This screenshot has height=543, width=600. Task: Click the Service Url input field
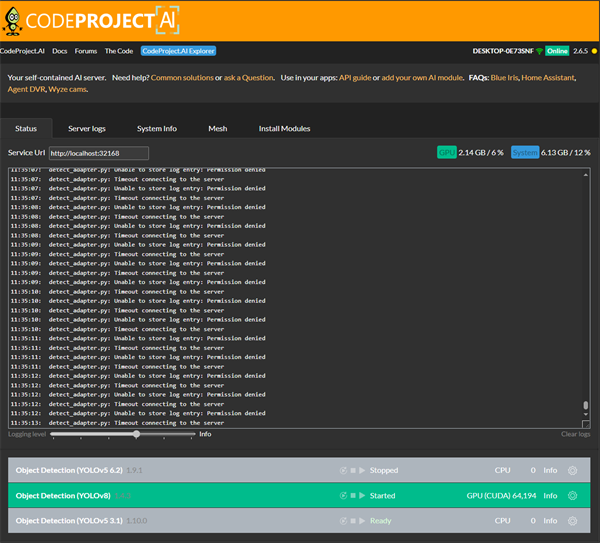[x=99, y=153]
